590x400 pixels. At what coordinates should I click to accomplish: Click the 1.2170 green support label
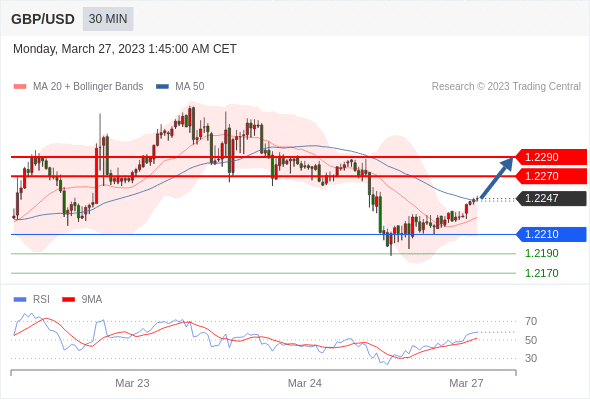[x=542, y=273]
